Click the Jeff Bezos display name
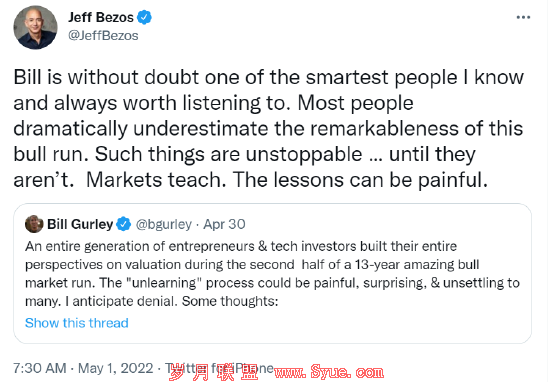The width and height of the screenshot is (550, 382). click(101, 17)
